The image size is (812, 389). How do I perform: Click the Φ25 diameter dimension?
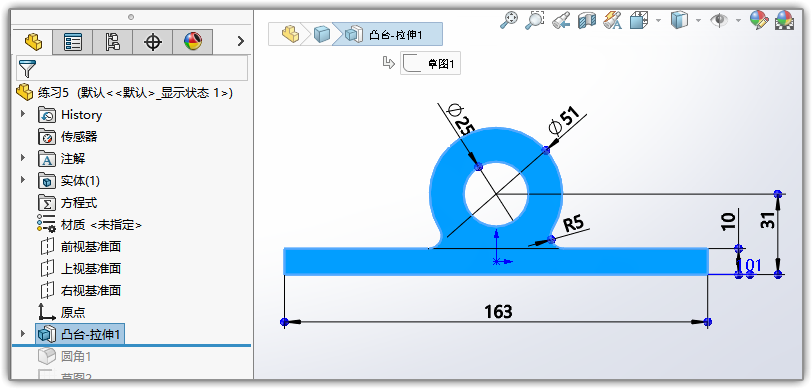click(x=459, y=120)
